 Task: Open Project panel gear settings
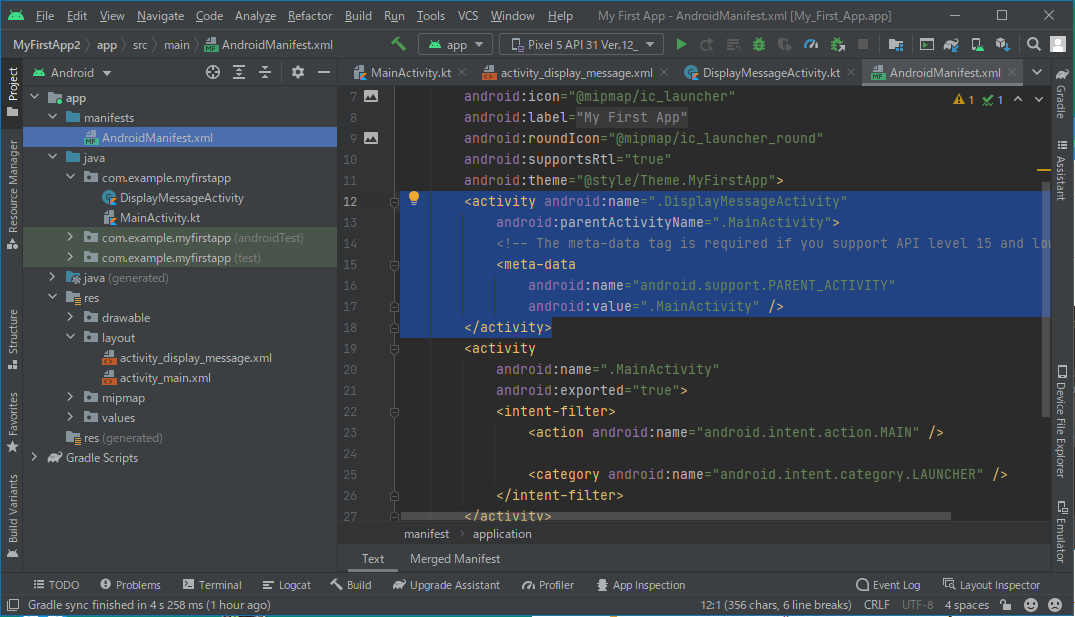coord(297,73)
